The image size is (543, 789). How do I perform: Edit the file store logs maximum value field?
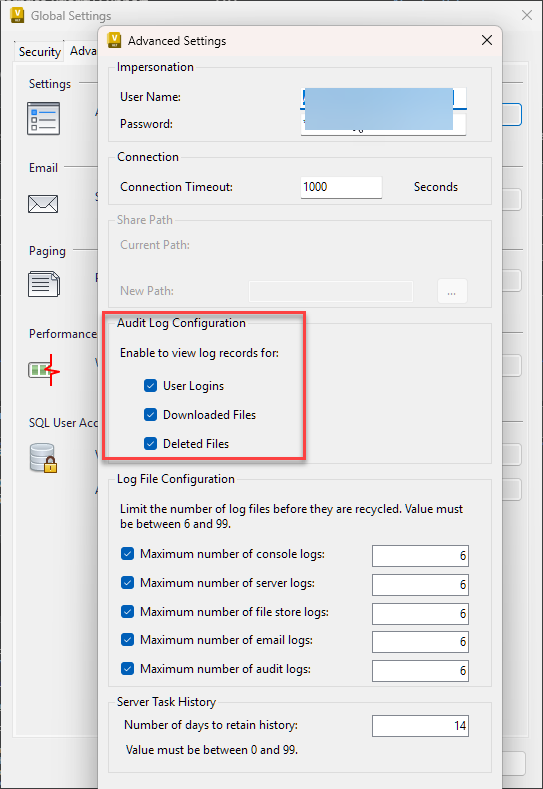coord(420,613)
